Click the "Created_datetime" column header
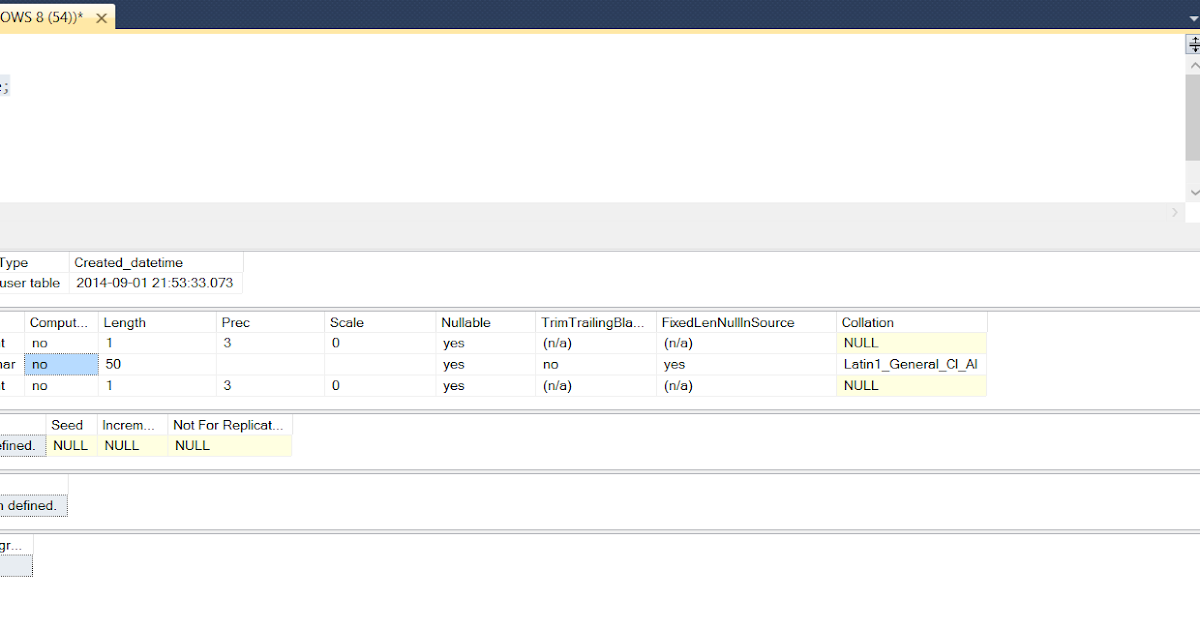 127,262
